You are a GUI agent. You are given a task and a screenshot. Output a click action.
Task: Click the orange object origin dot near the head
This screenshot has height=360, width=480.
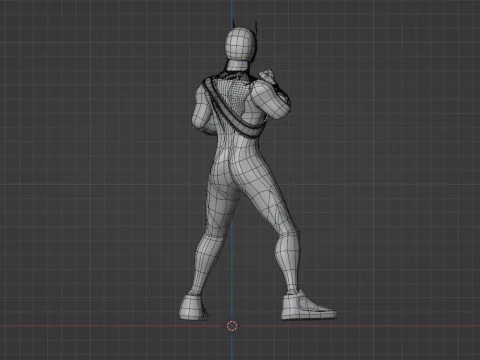click(243, 58)
